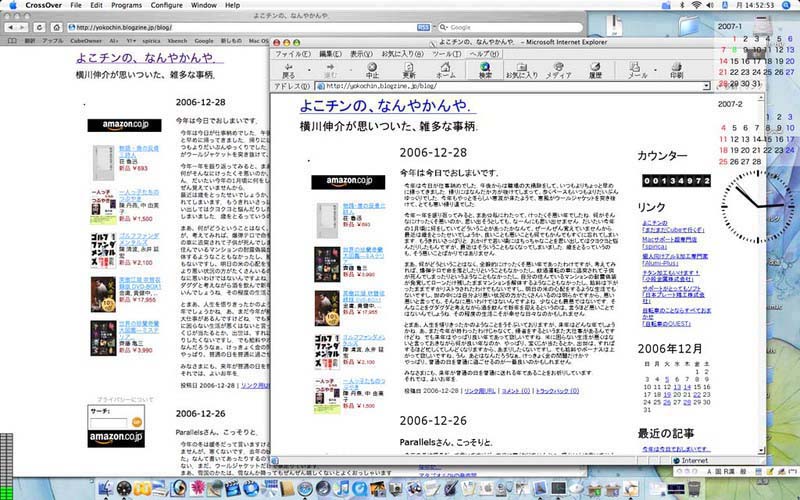Open the 編集(E) menu in IE

(x=330, y=54)
